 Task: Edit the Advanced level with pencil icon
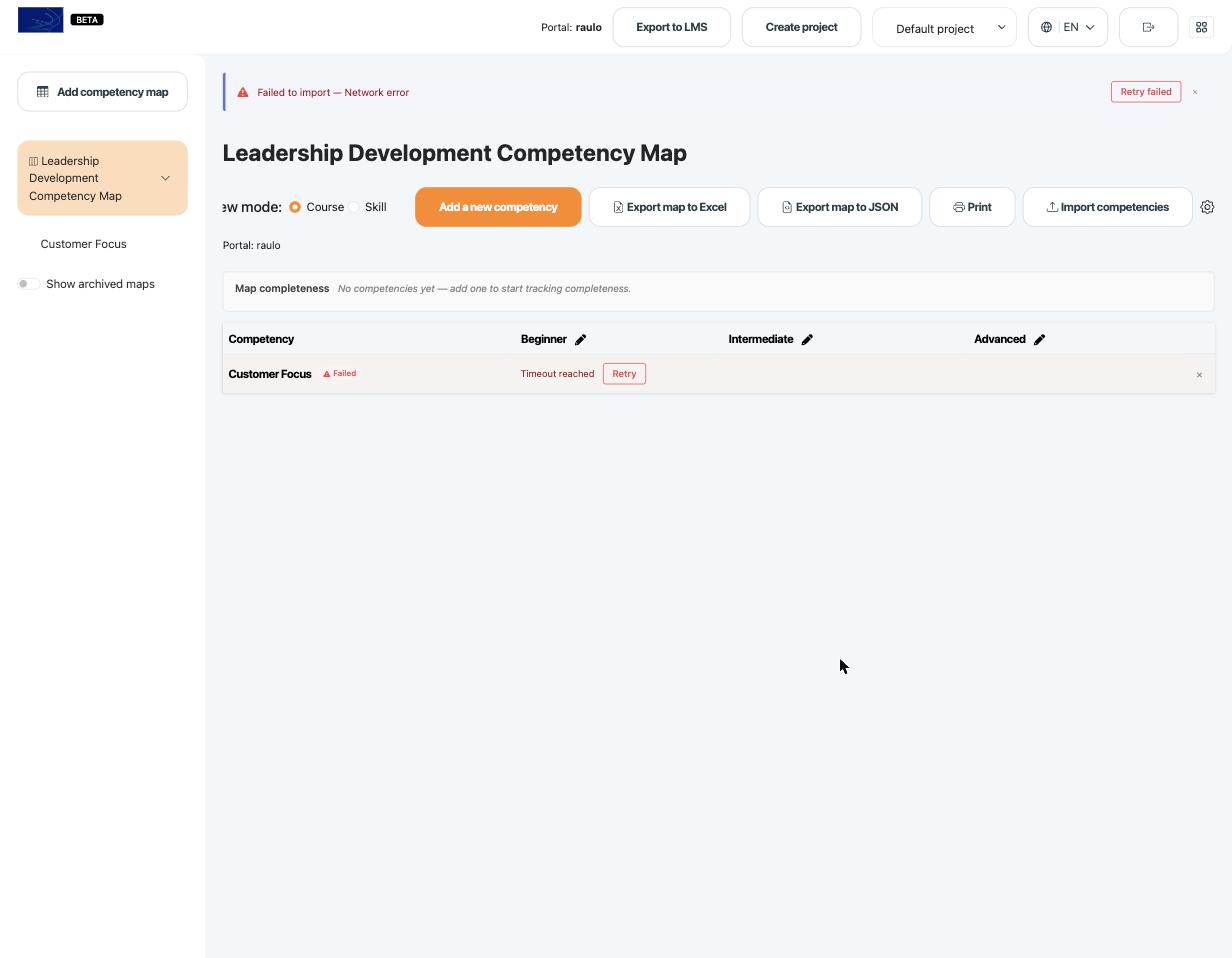(1039, 339)
